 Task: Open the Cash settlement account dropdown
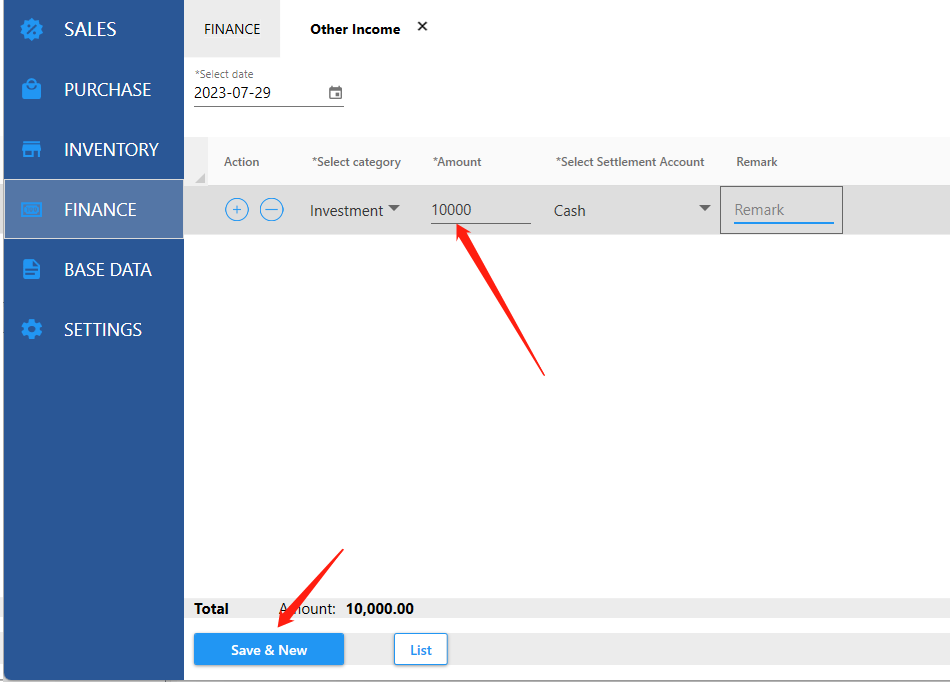(704, 209)
